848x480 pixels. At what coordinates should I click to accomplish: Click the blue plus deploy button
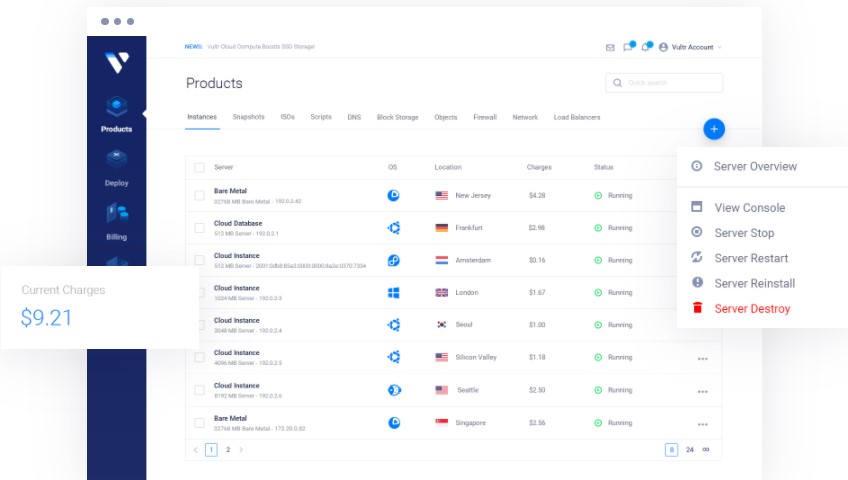click(x=713, y=129)
